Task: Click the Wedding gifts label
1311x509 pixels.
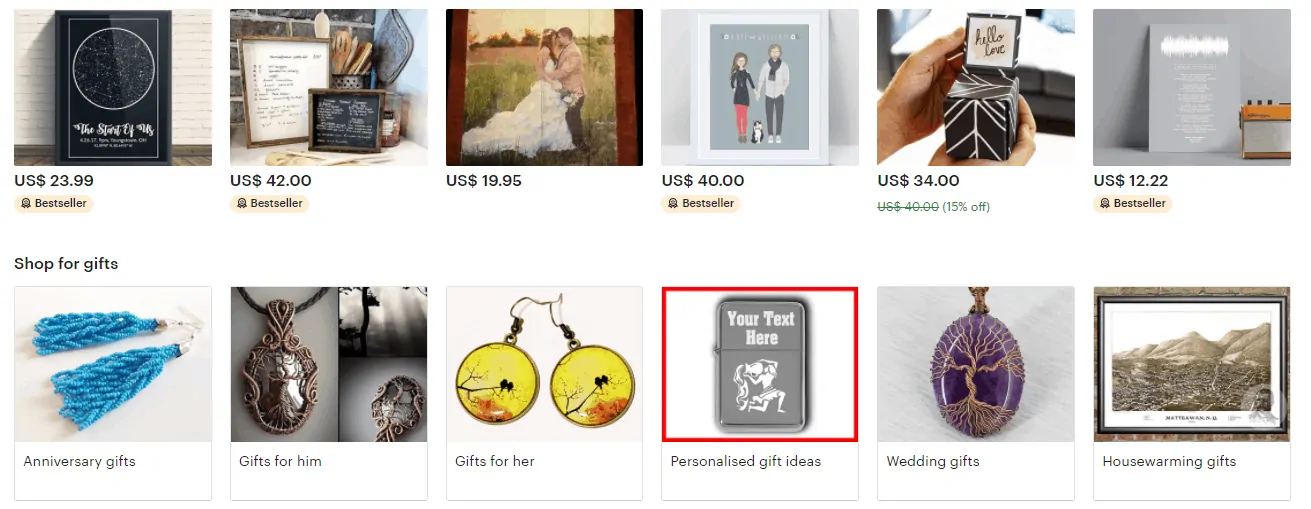Action: [933, 461]
